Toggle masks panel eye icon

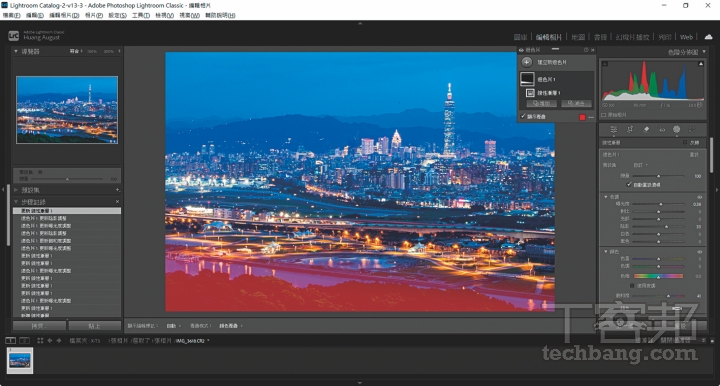coord(521,50)
